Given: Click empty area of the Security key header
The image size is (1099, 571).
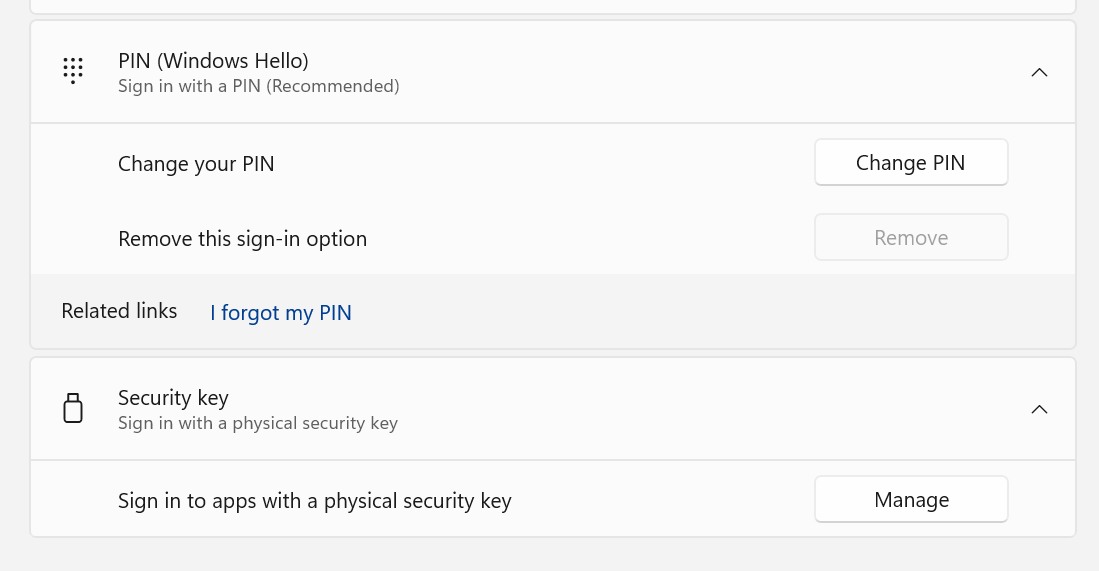Looking at the screenshot, I should [700, 409].
